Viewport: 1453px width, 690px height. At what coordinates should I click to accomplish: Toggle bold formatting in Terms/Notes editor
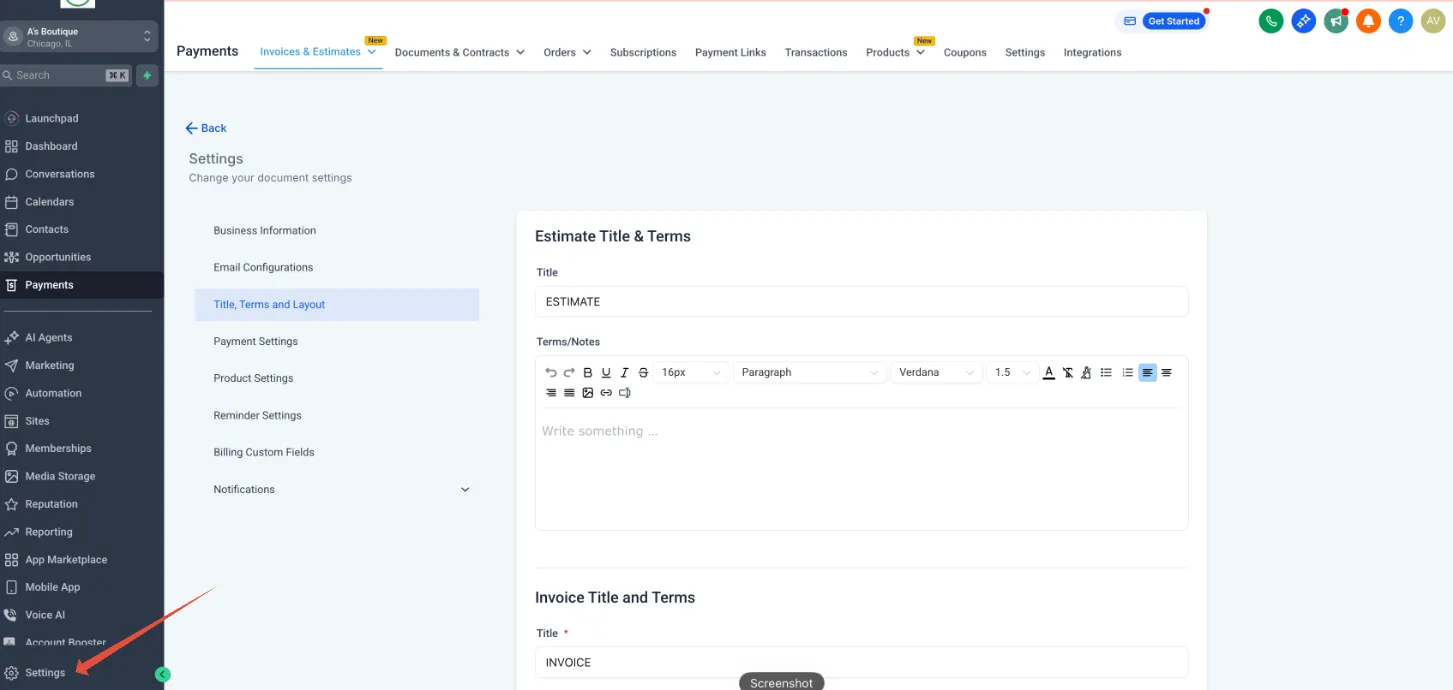point(588,372)
